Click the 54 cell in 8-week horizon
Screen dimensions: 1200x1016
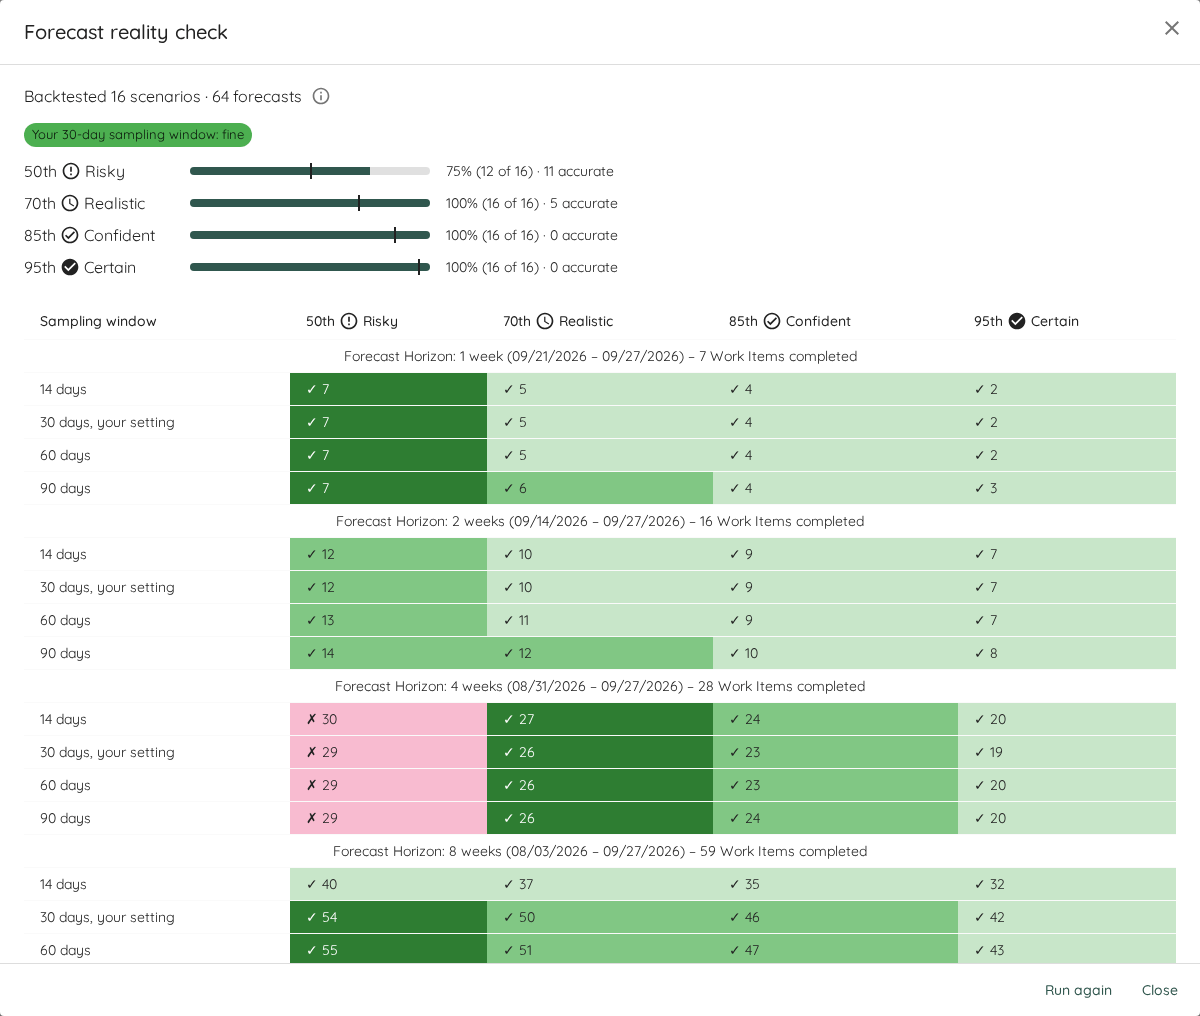(x=388, y=917)
